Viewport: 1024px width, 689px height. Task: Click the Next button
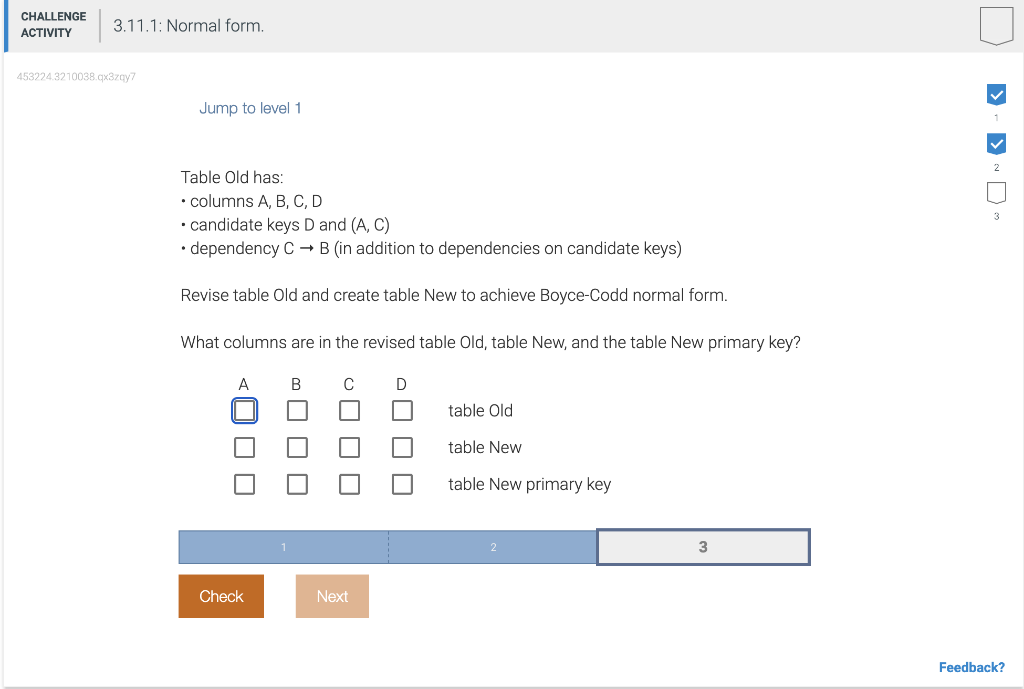tap(332, 596)
